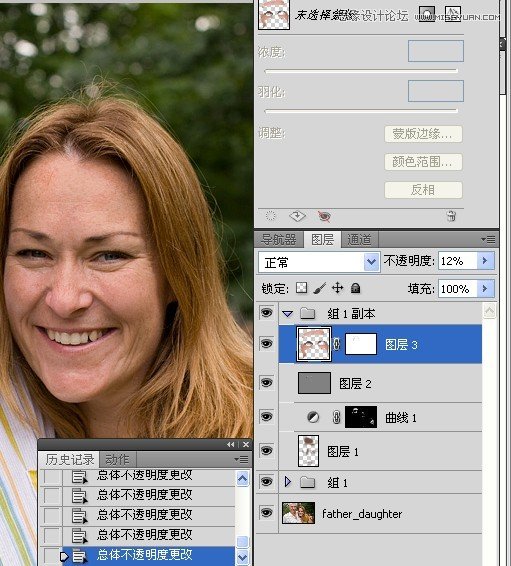The width and height of the screenshot is (511, 566).
Task: Hide the 曲线 1 layer
Action: tap(267, 417)
